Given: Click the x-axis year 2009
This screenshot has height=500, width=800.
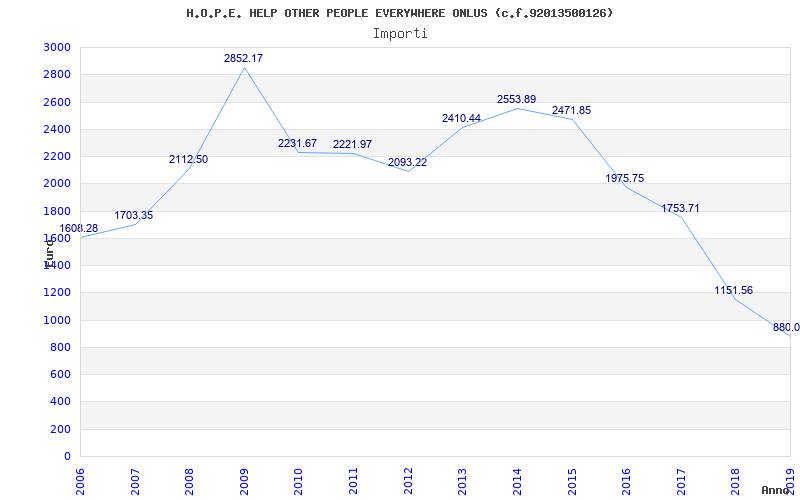Looking at the screenshot, I should tap(244, 480).
